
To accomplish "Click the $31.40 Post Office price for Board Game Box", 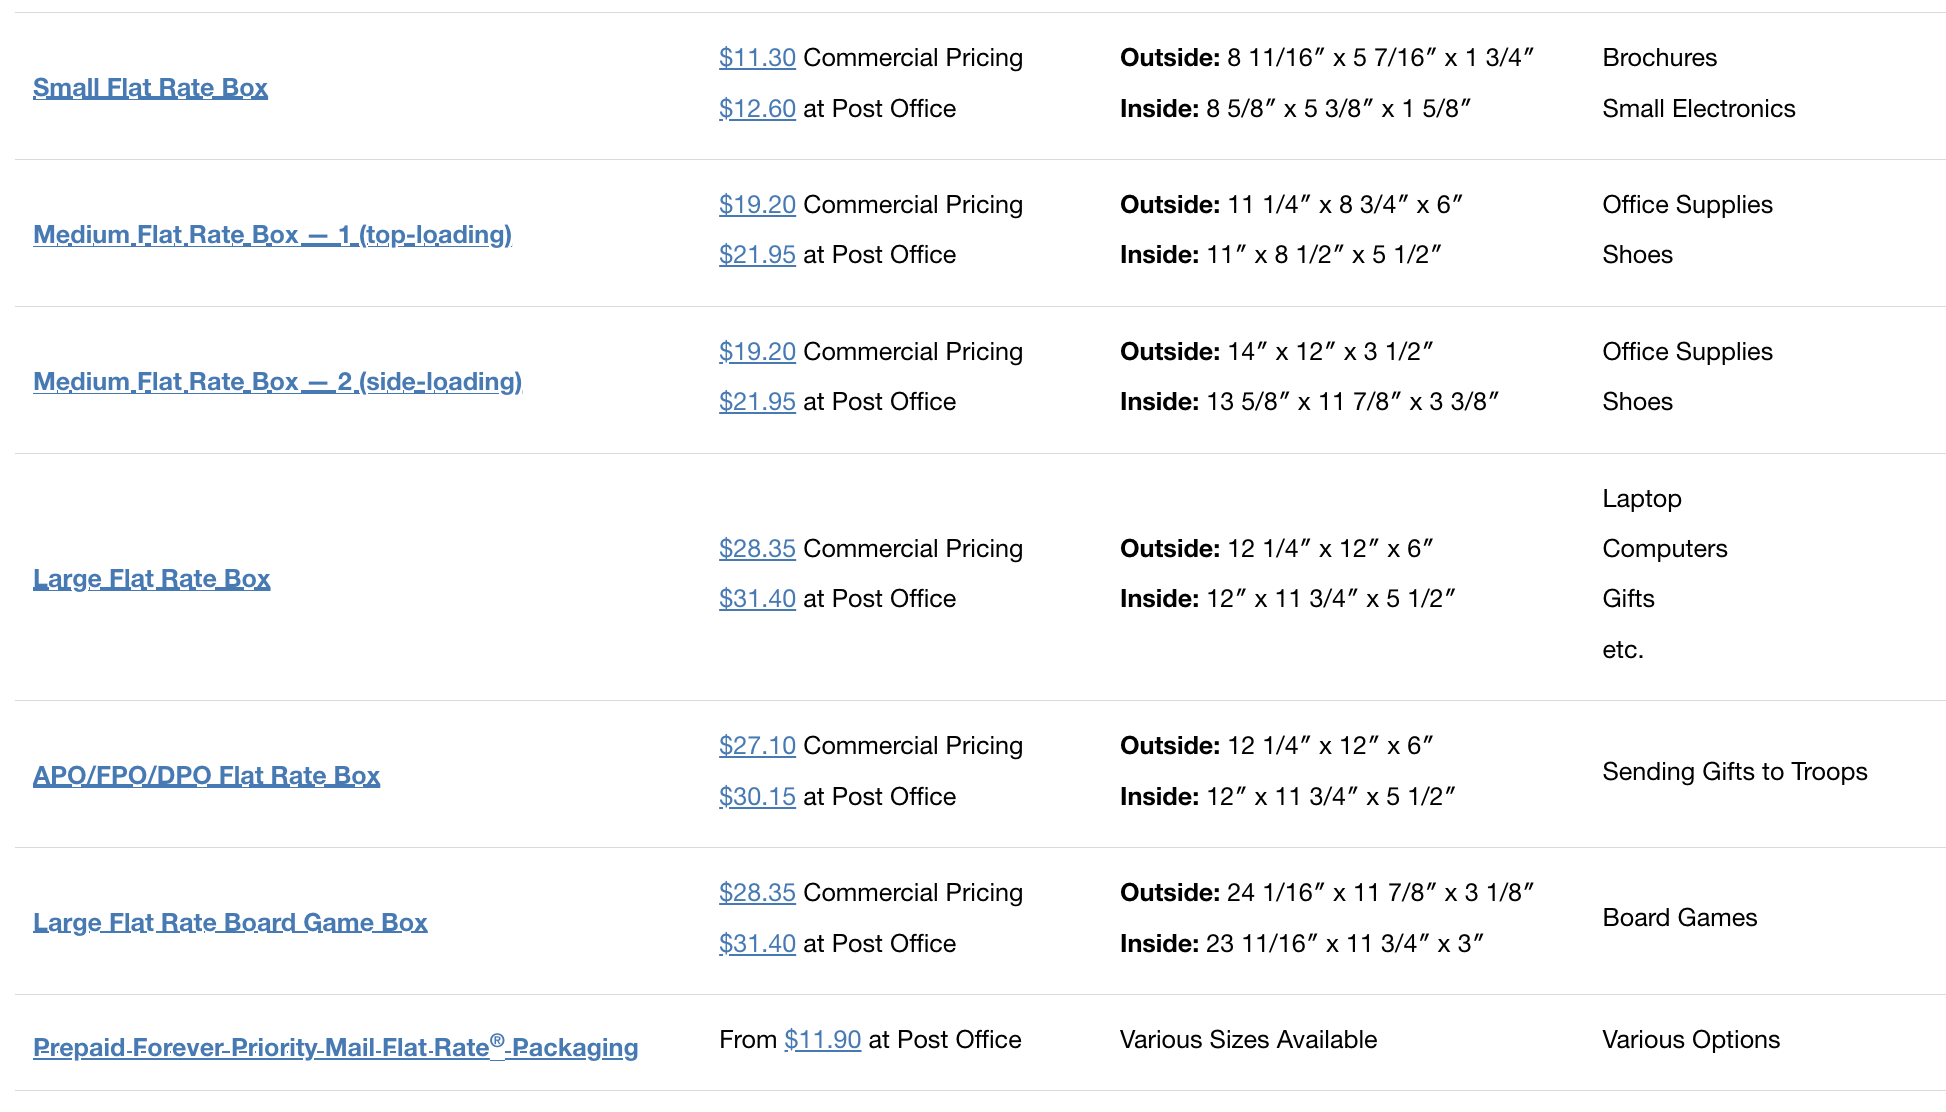I will point(757,943).
